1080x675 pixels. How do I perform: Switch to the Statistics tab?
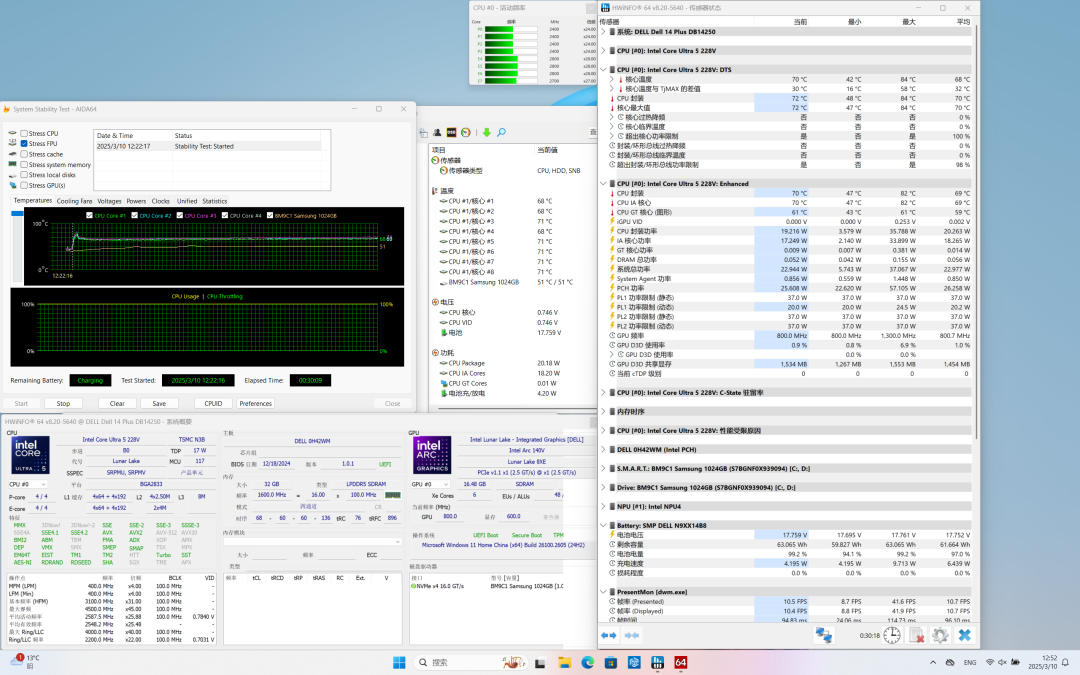pos(214,201)
